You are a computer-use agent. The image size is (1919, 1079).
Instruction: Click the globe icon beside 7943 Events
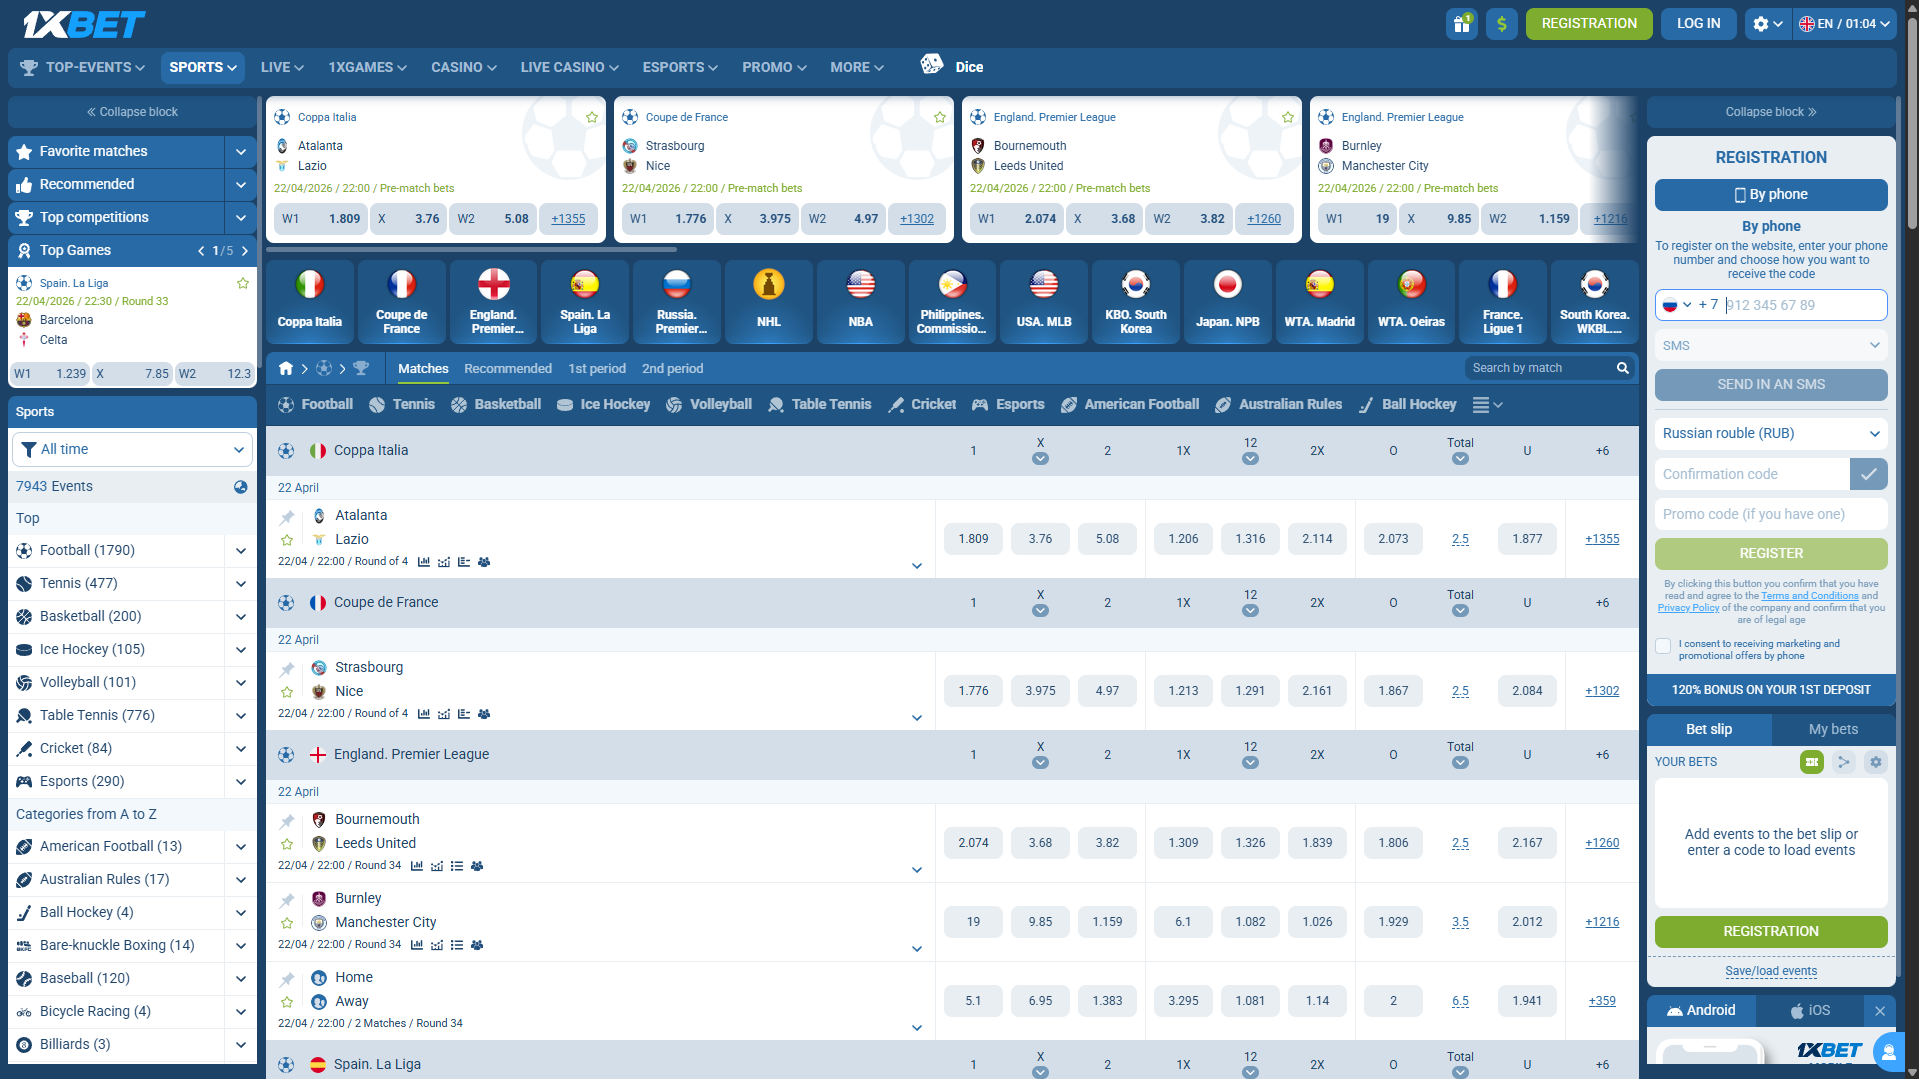pos(241,486)
